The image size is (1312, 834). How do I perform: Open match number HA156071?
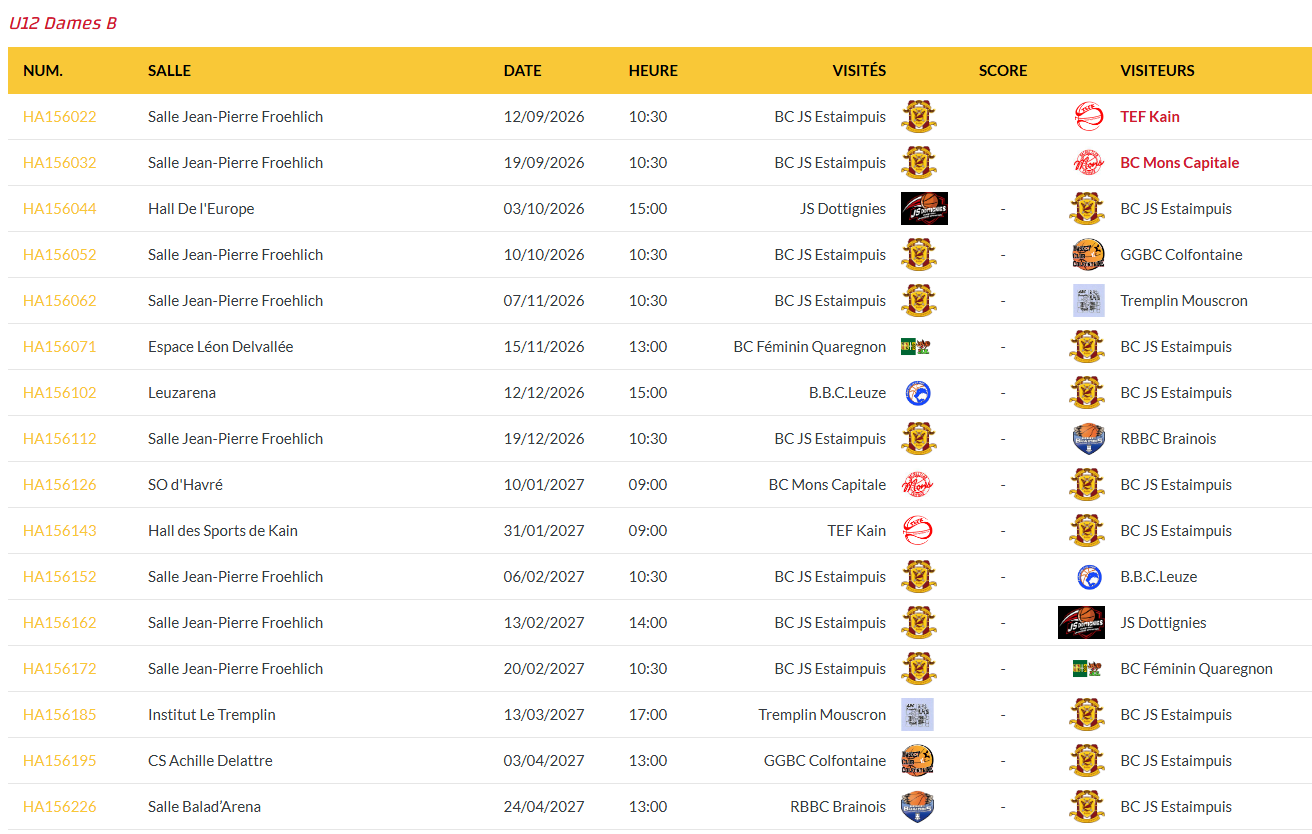60,347
